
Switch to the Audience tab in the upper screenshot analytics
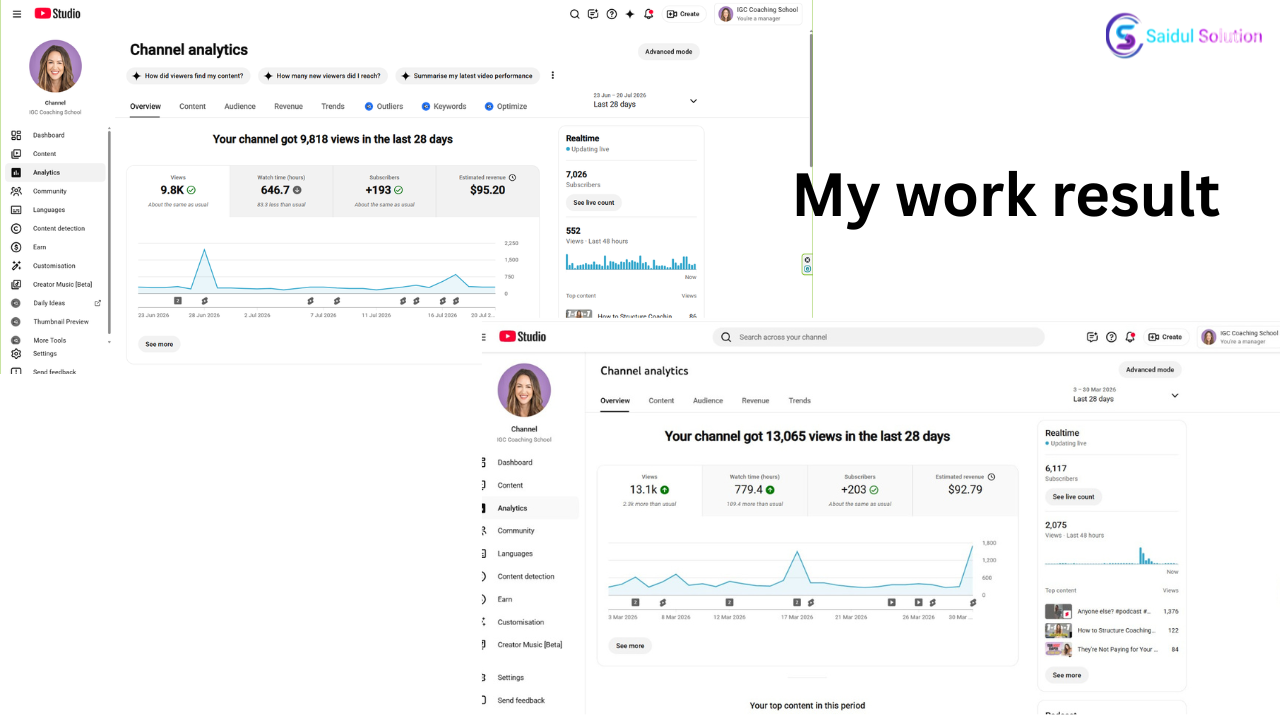click(x=240, y=106)
